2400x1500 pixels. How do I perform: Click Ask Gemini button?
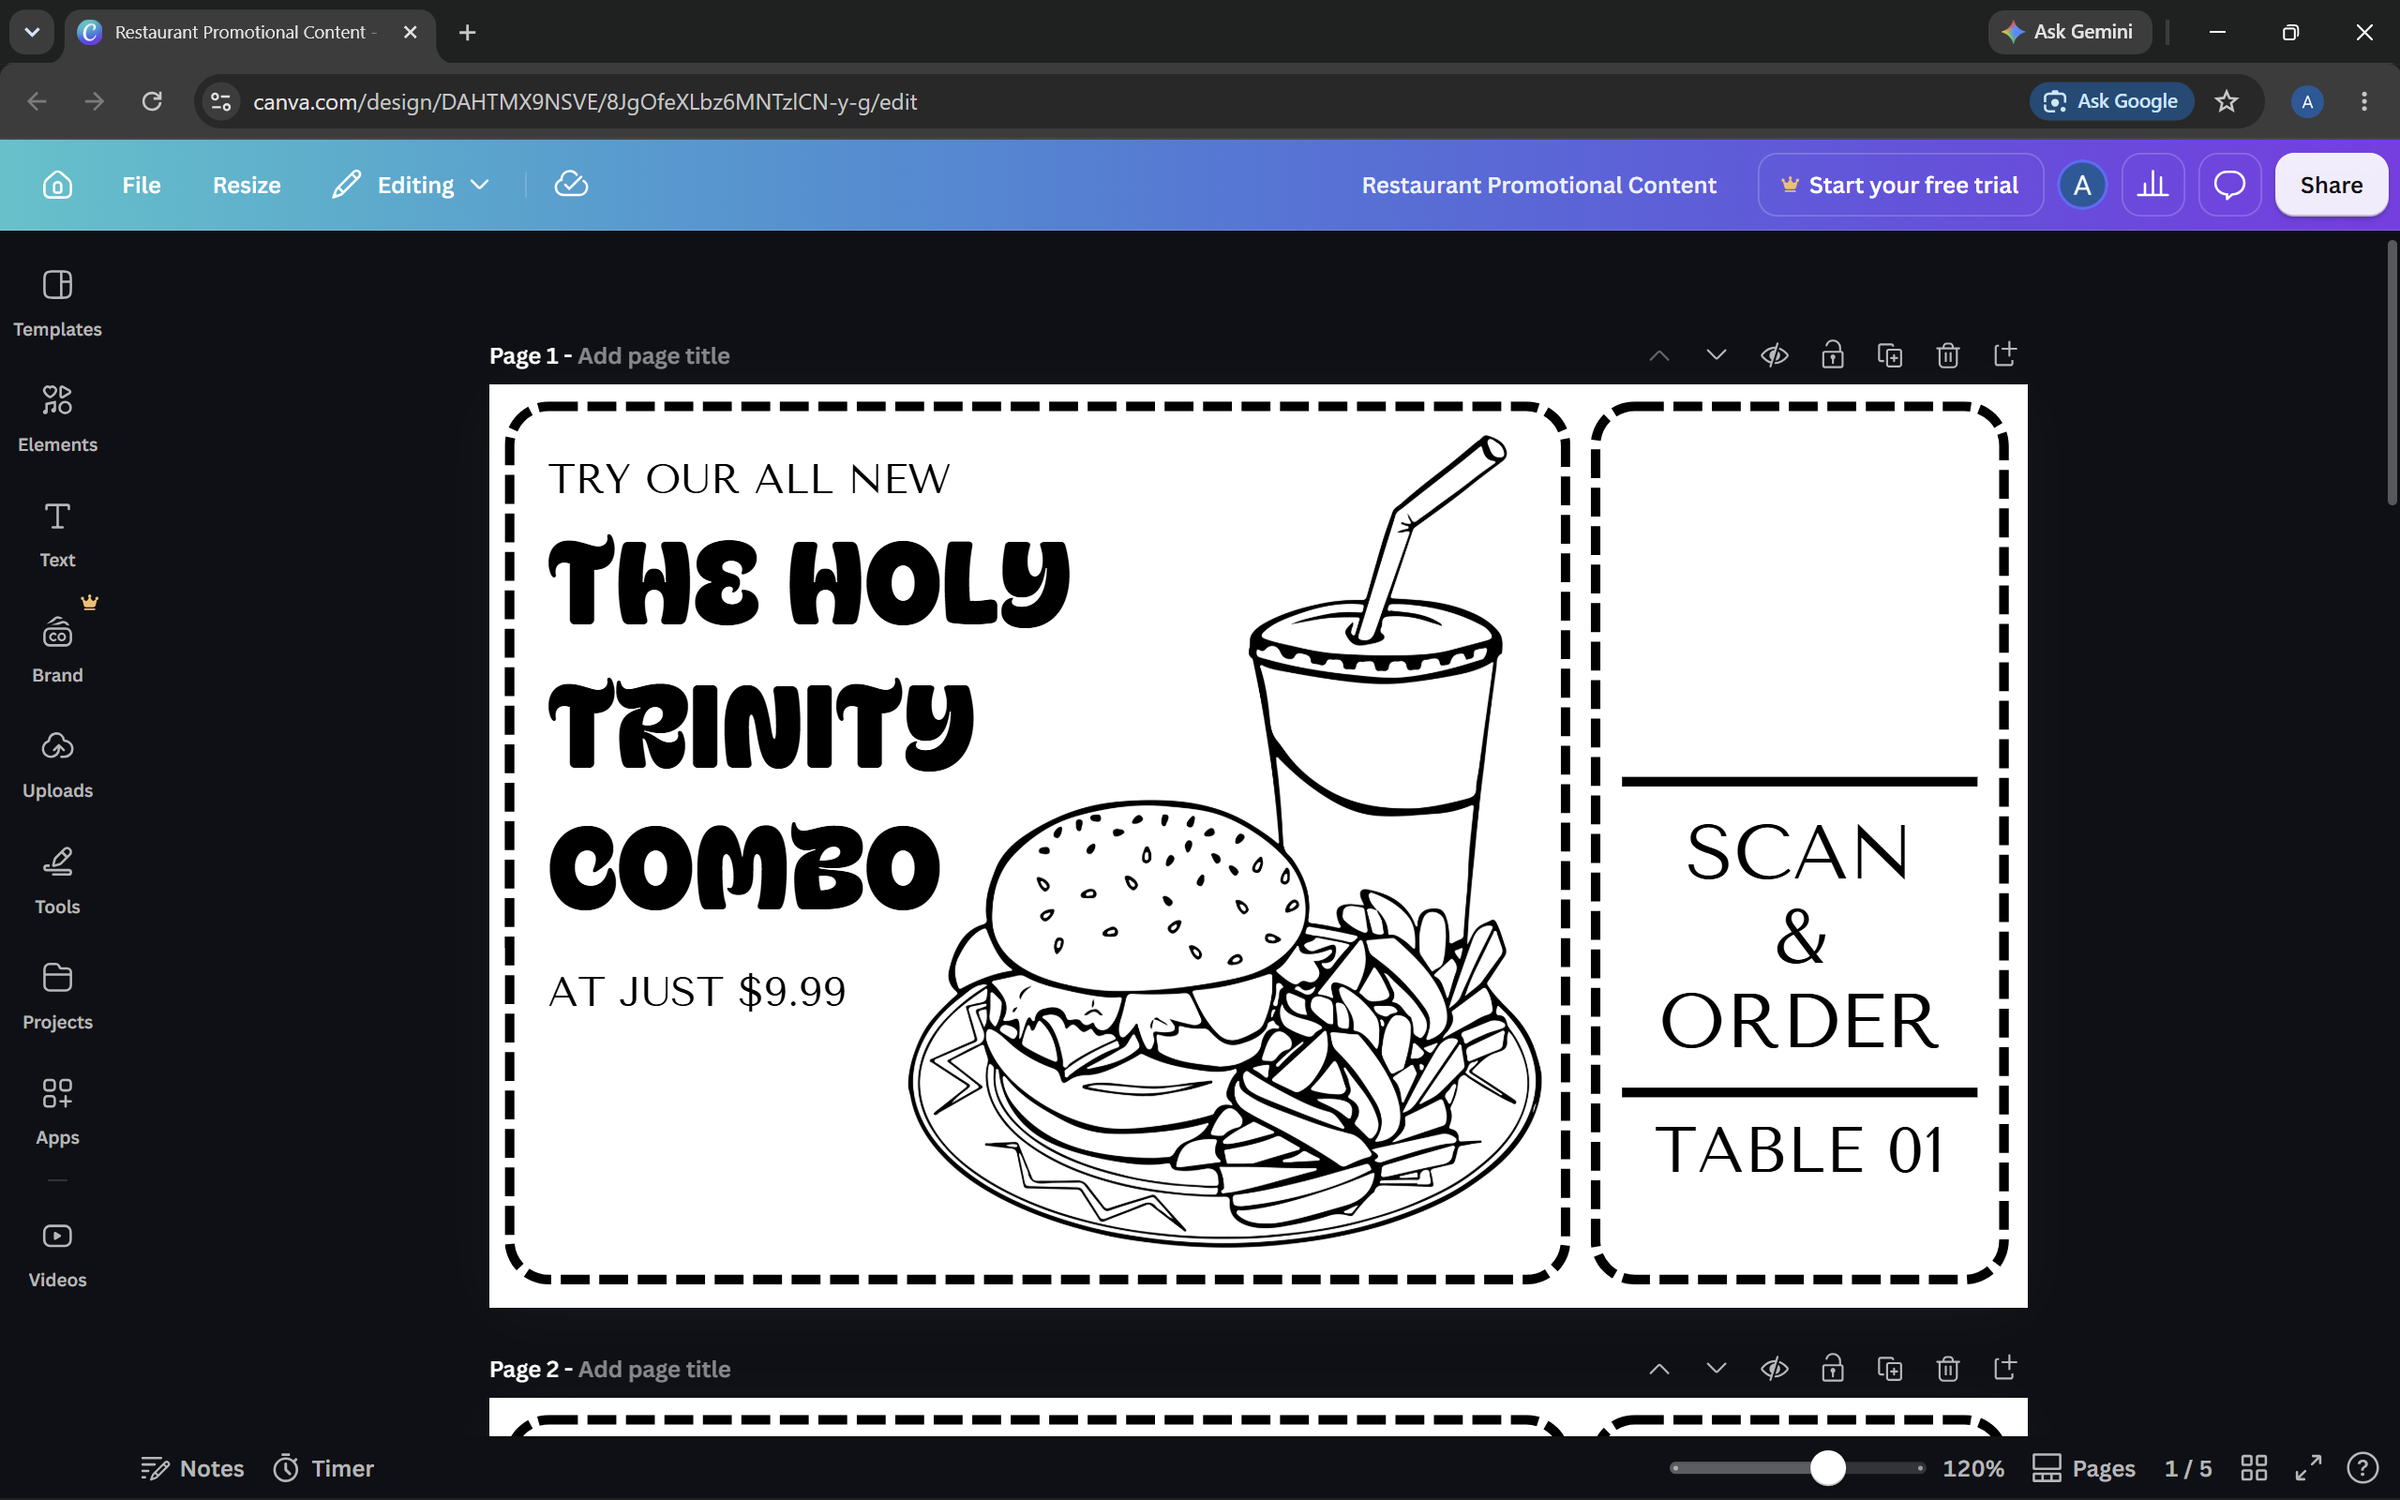coord(2069,32)
